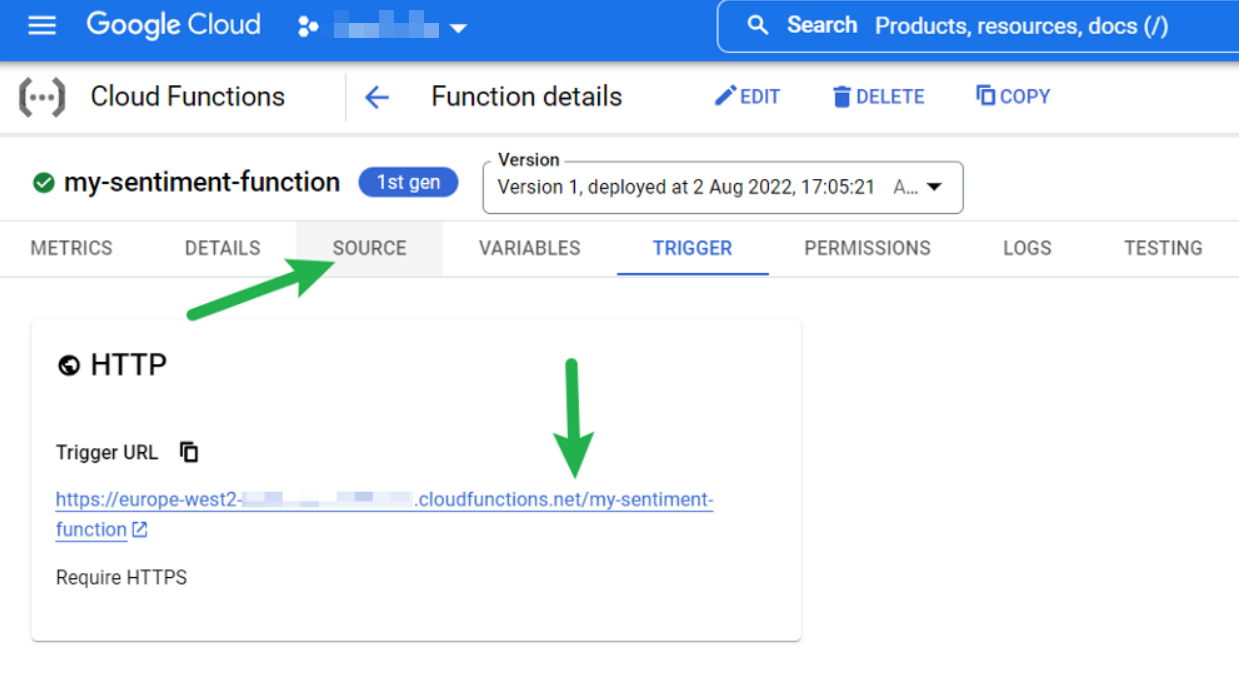
Task: Open the hamburger navigation menu
Action: pyautogui.click(x=42, y=25)
